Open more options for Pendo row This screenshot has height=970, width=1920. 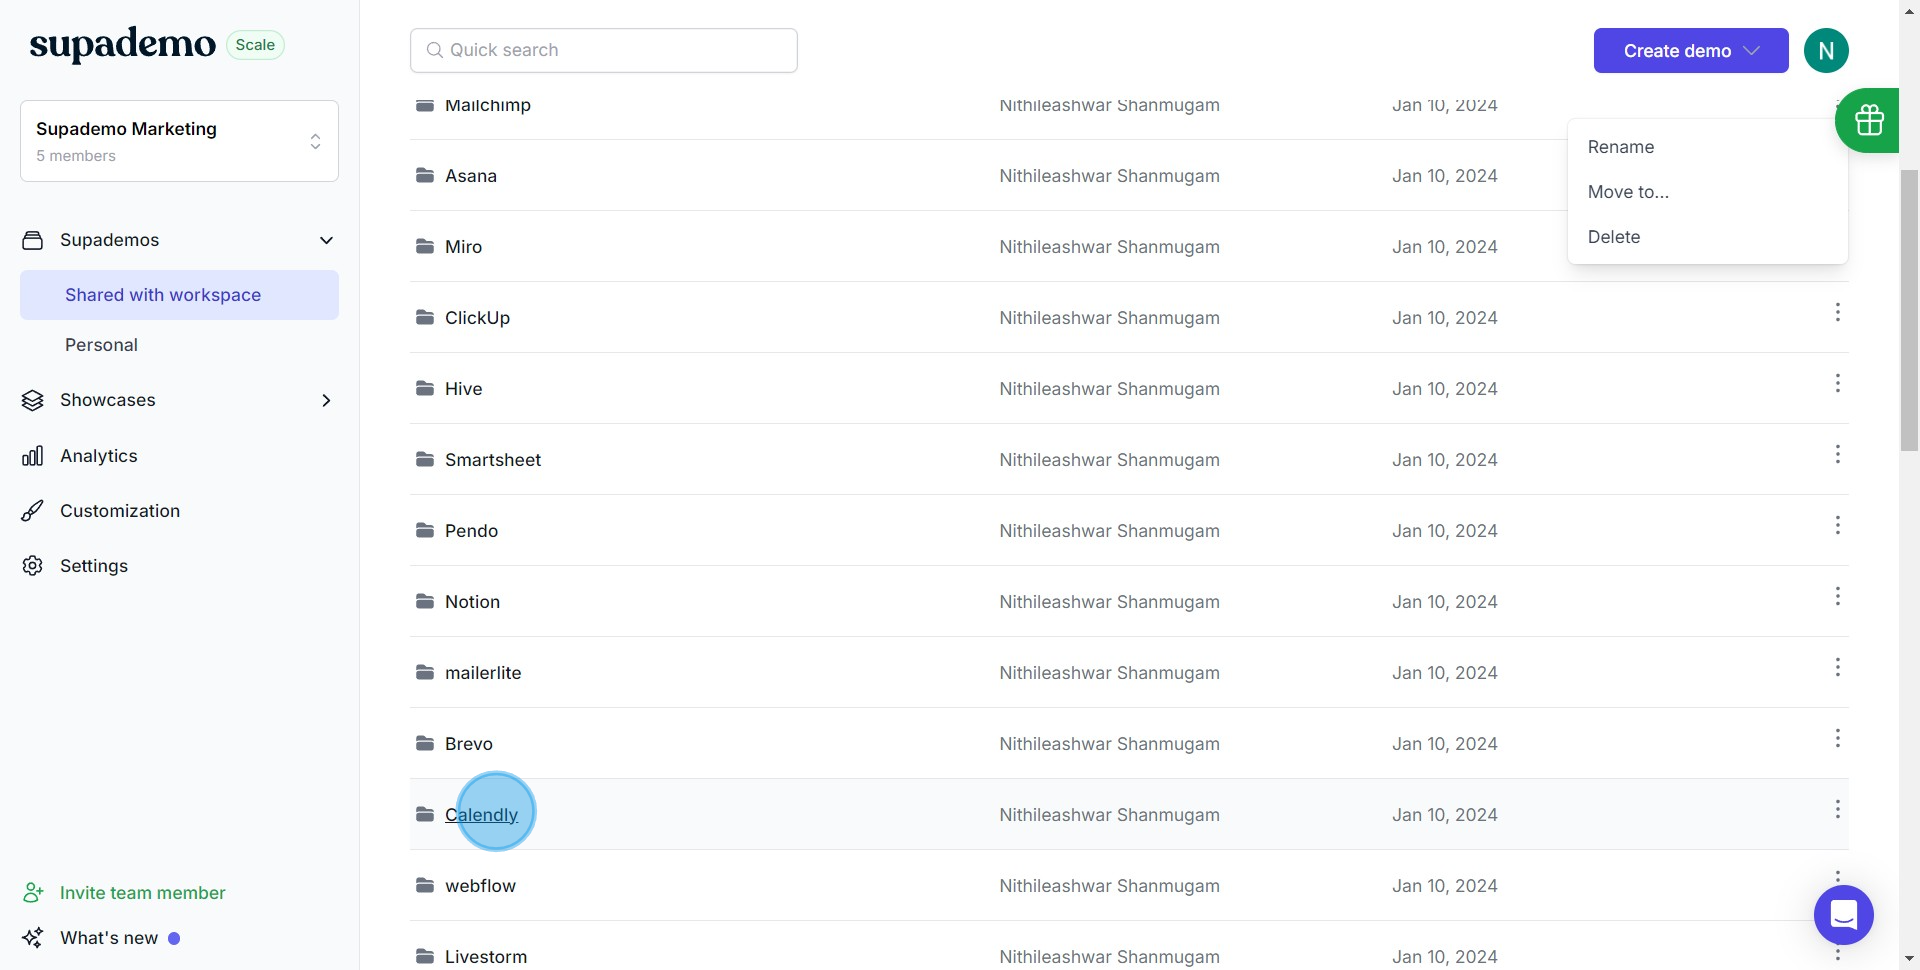click(1837, 525)
